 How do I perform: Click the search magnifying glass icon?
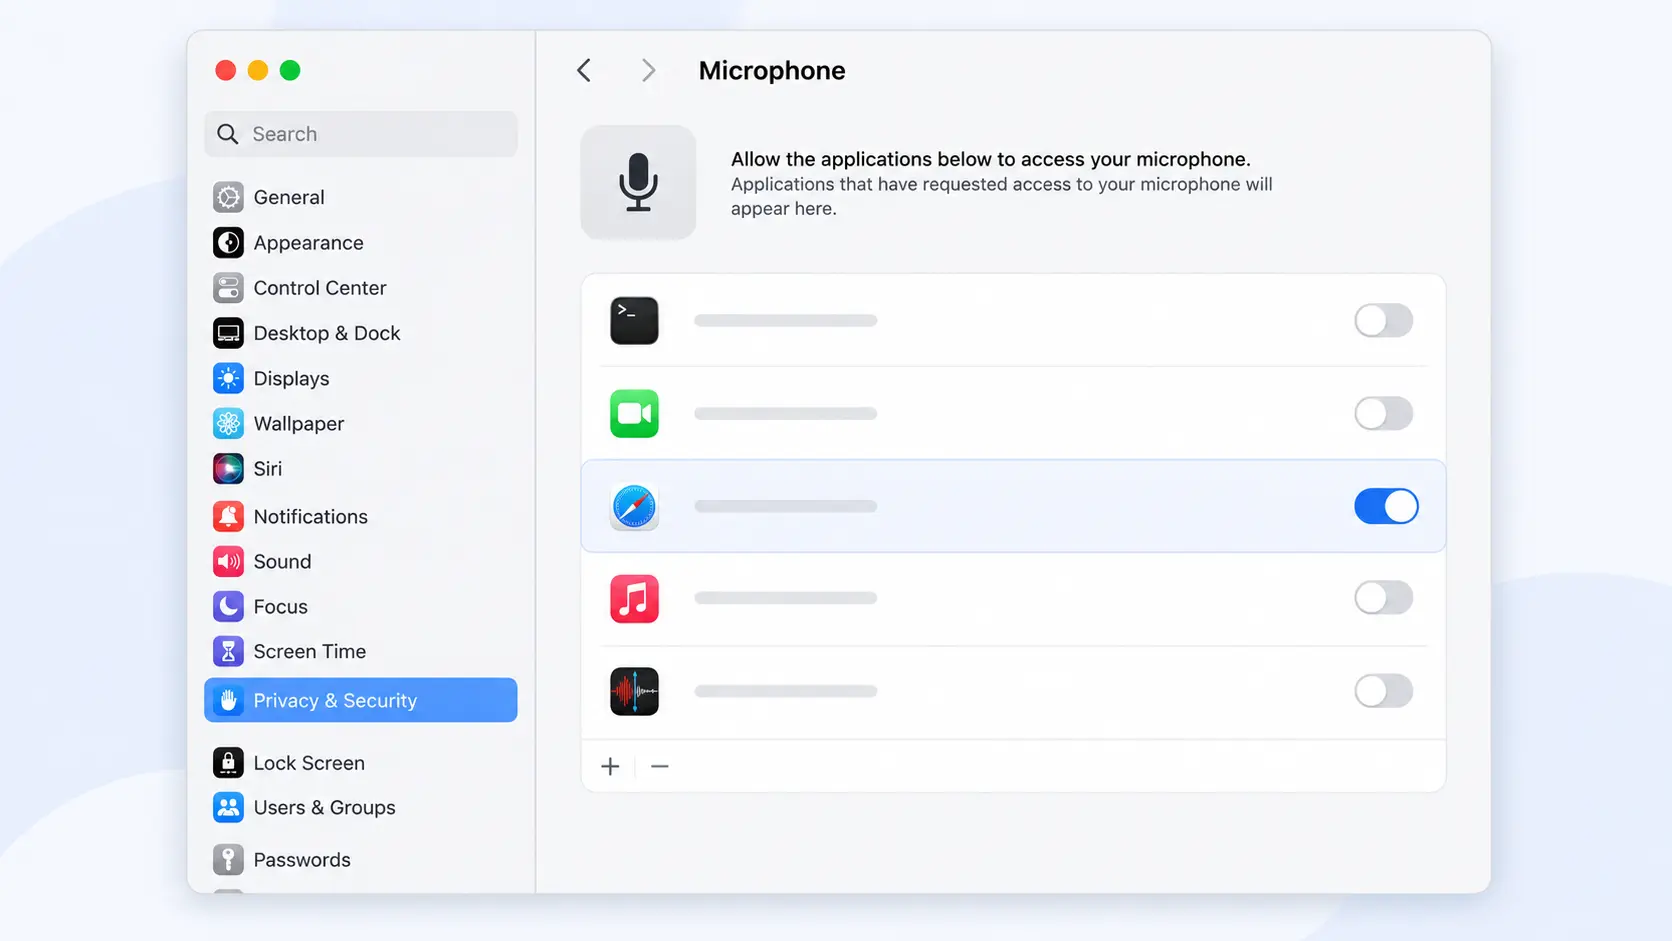228,134
